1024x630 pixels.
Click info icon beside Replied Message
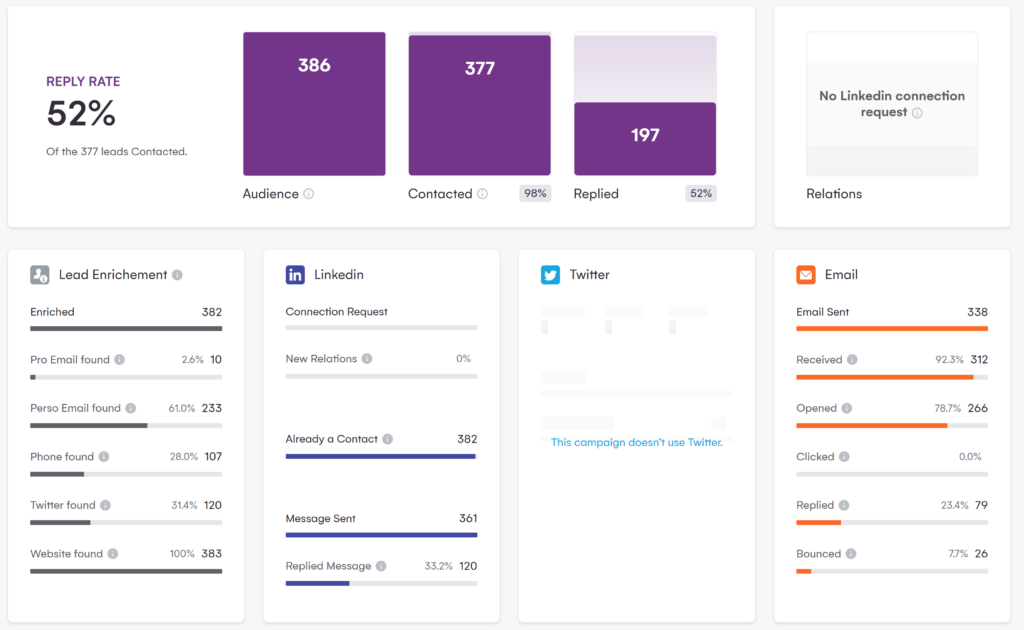pos(381,566)
